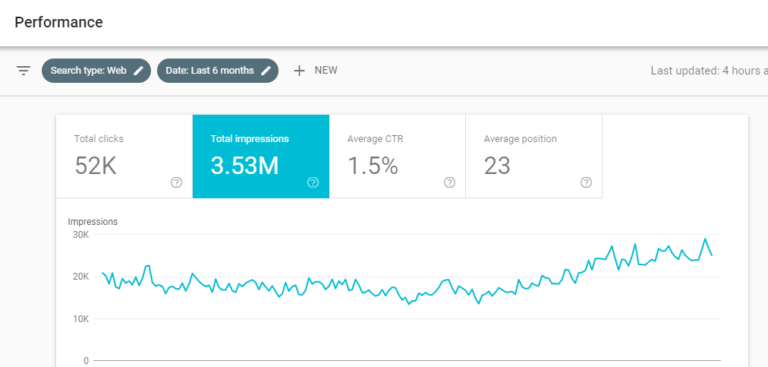The width and height of the screenshot is (768, 367).
Task: Edit the Date: Last 6 months pencil
Action: click(266, 71)
